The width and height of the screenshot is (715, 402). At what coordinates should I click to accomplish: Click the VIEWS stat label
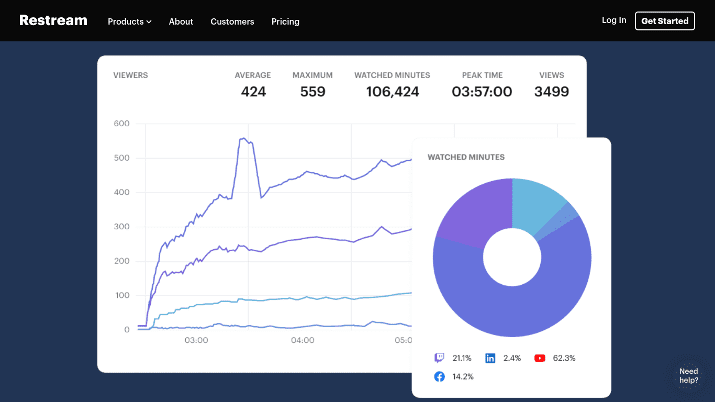(x=552, y=75)
